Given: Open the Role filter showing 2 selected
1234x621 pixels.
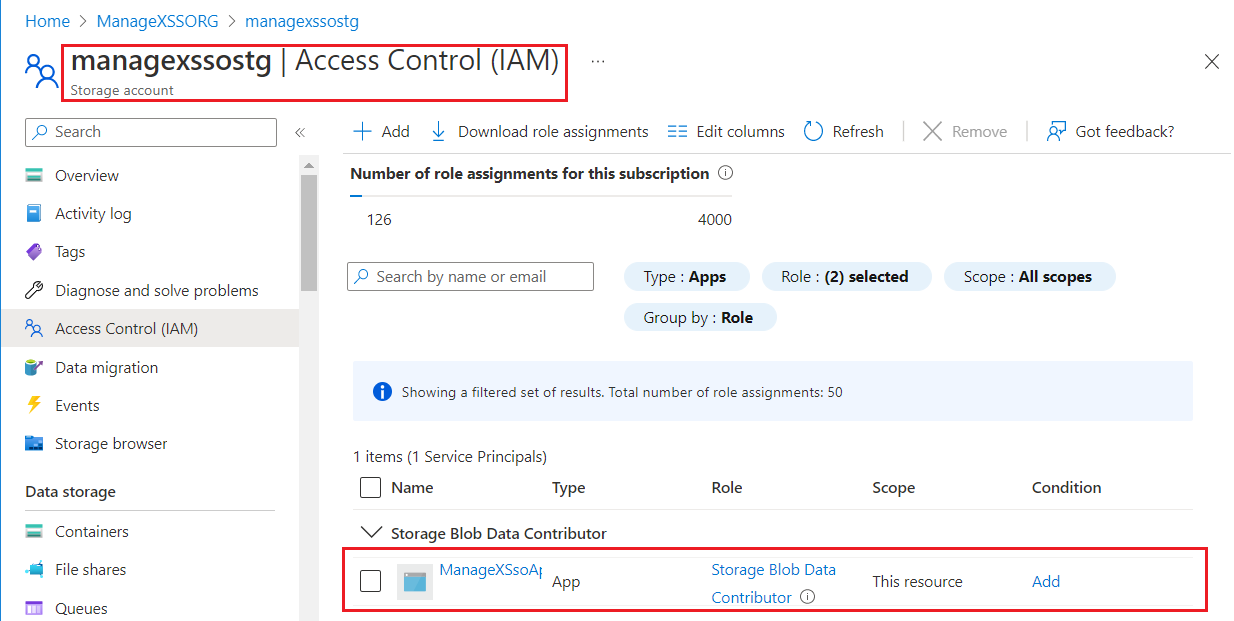Looking at the screenshot, I should (846, 276).
